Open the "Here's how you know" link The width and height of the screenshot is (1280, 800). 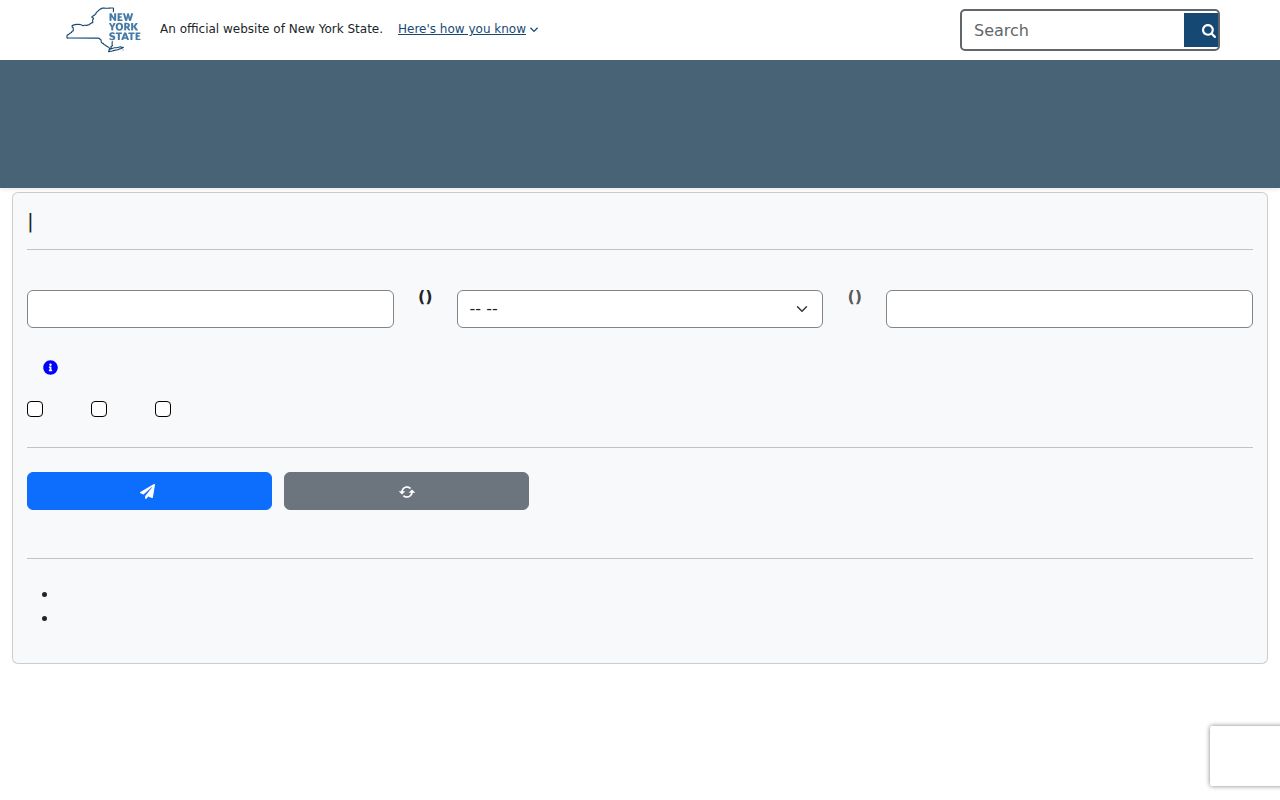(462, 29)
